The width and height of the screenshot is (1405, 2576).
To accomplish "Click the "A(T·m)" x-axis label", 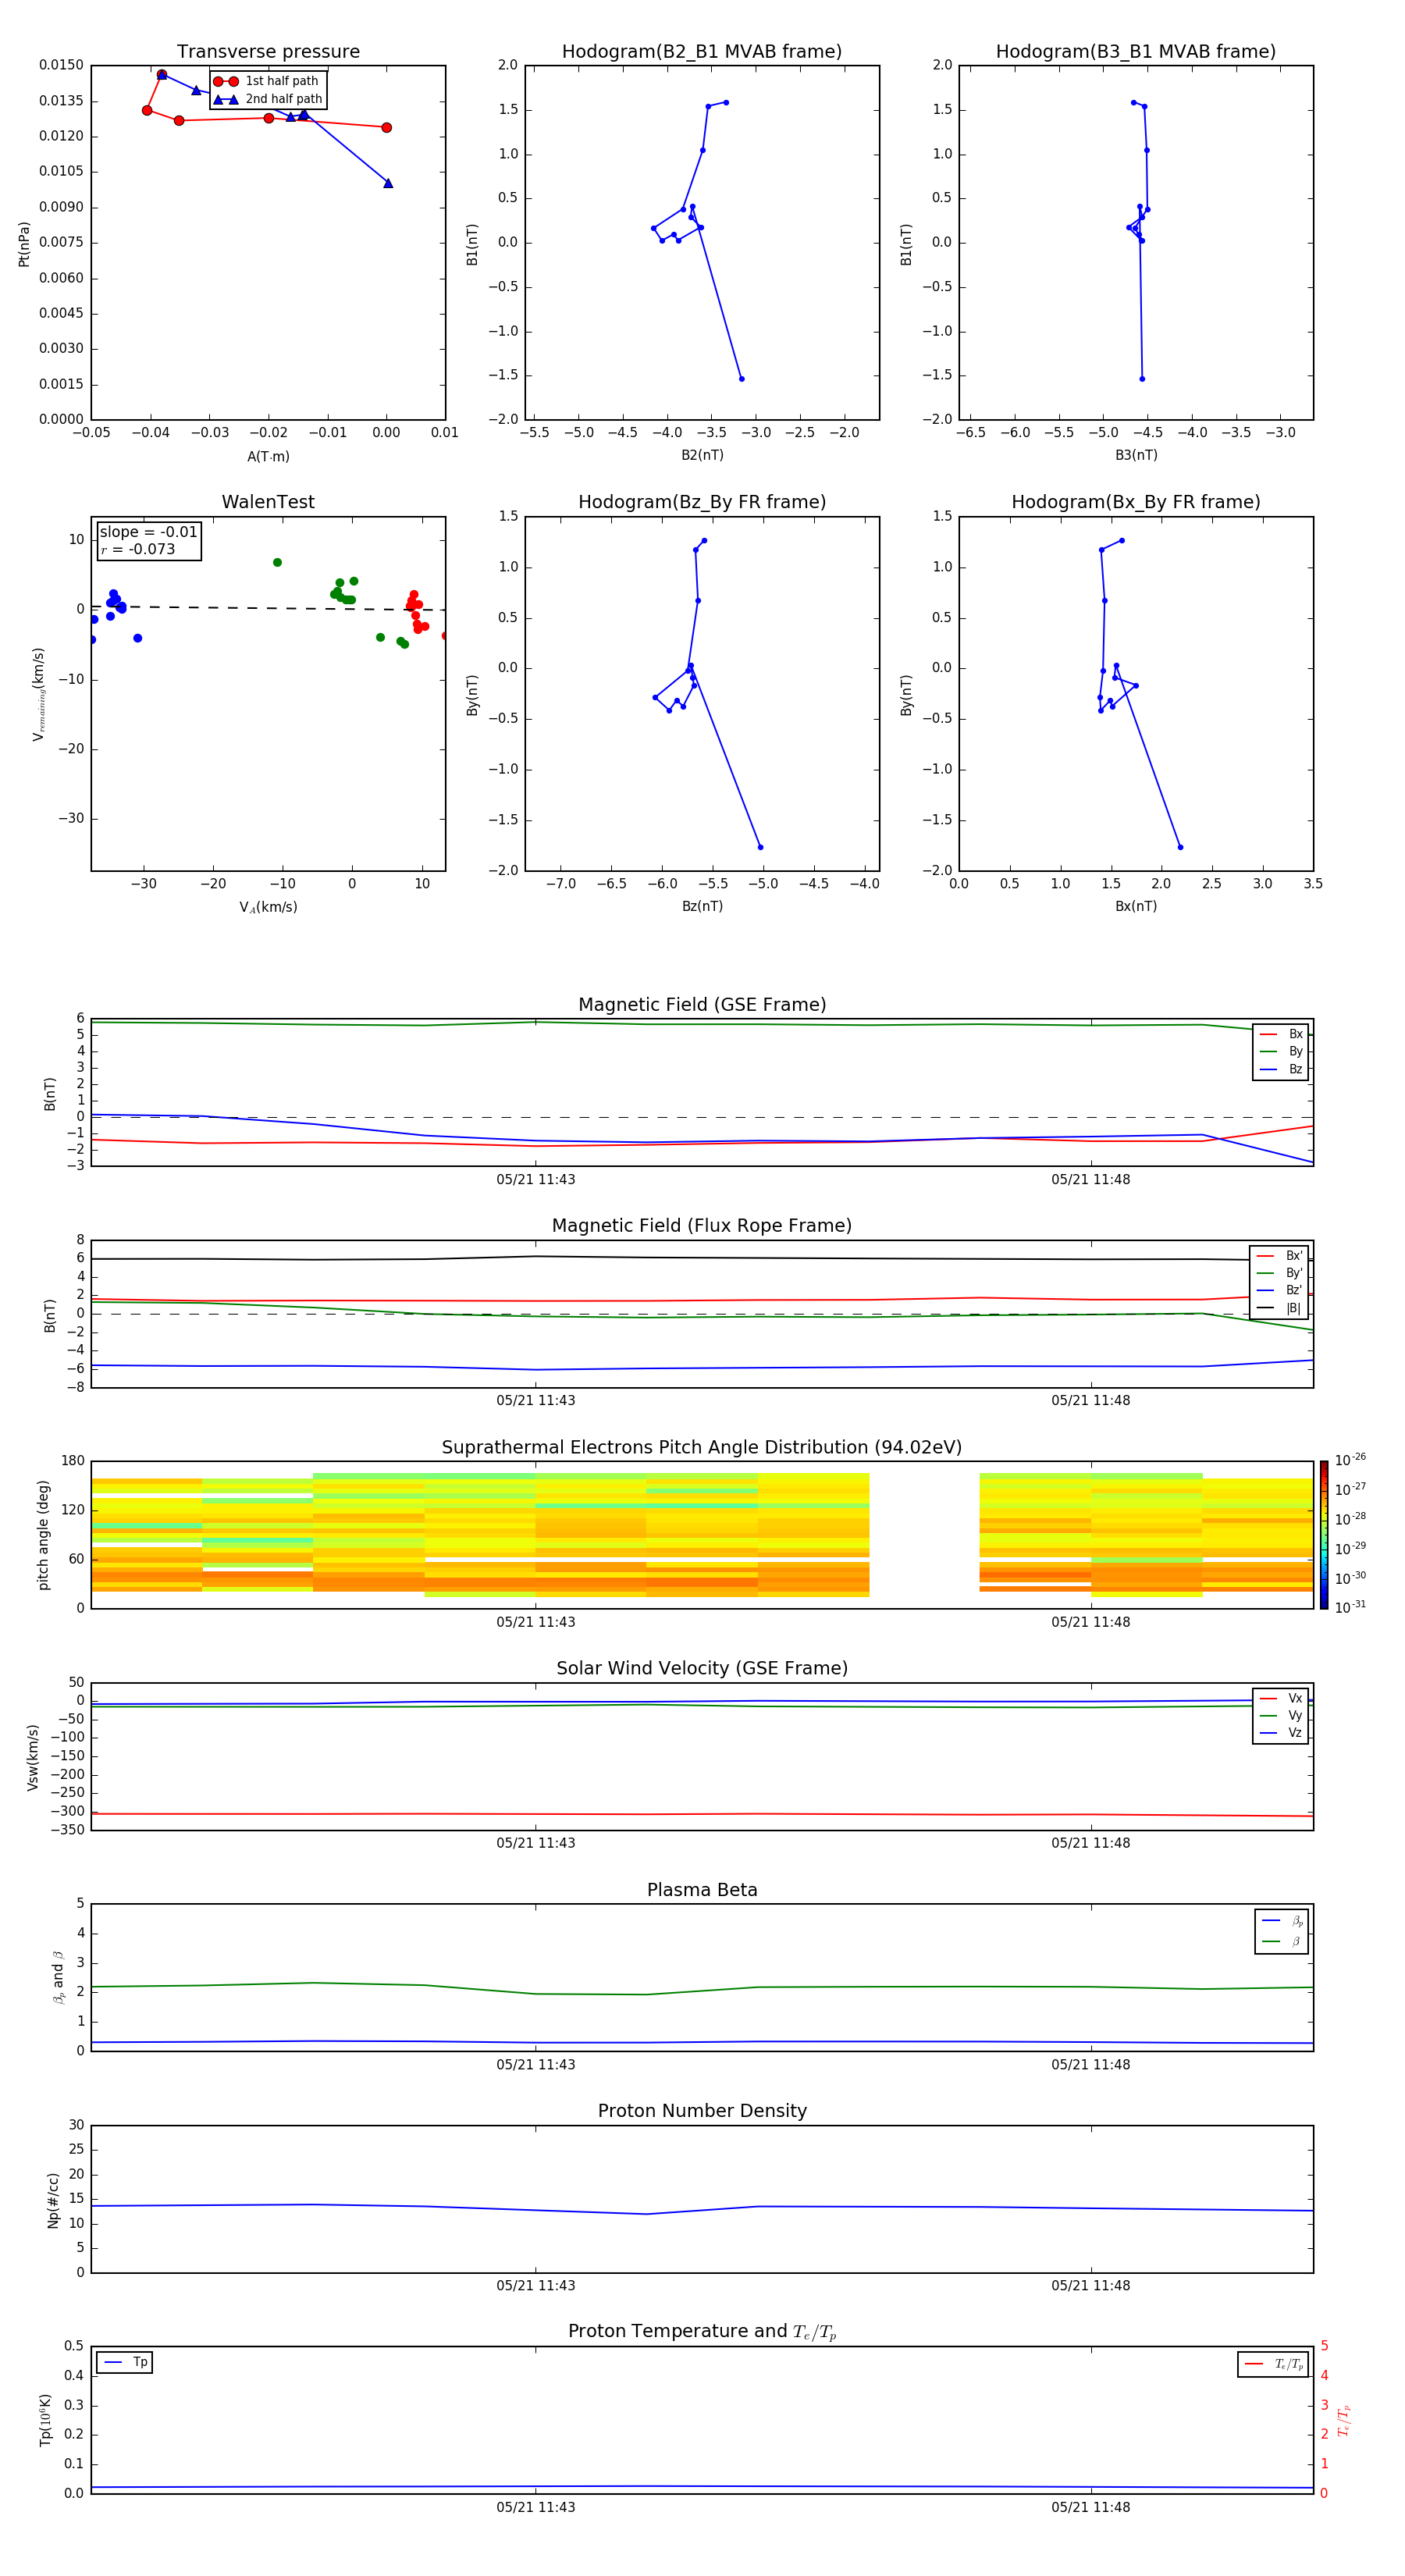I will coord(268,457).
